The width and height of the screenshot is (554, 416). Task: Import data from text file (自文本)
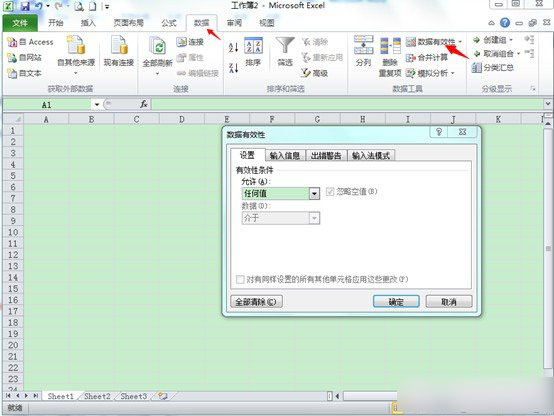pos(25,73)
